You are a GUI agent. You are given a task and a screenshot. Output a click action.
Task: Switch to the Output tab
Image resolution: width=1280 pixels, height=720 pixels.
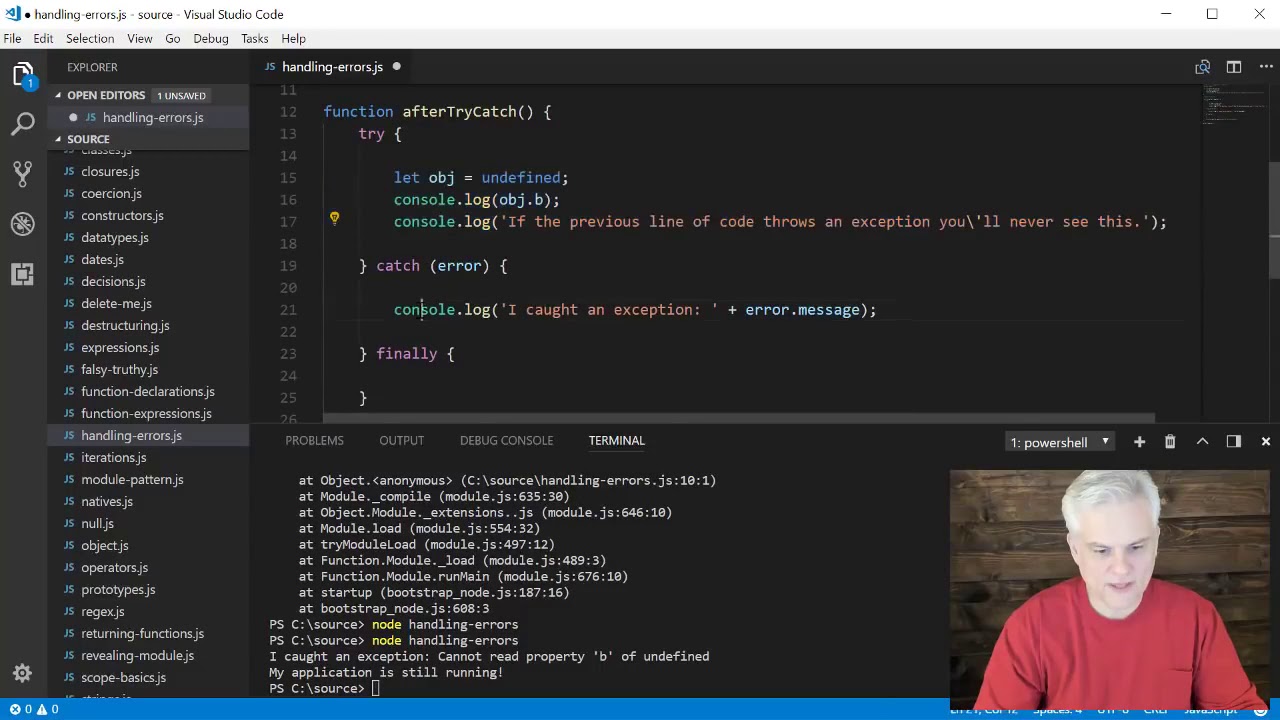[401, 440]
